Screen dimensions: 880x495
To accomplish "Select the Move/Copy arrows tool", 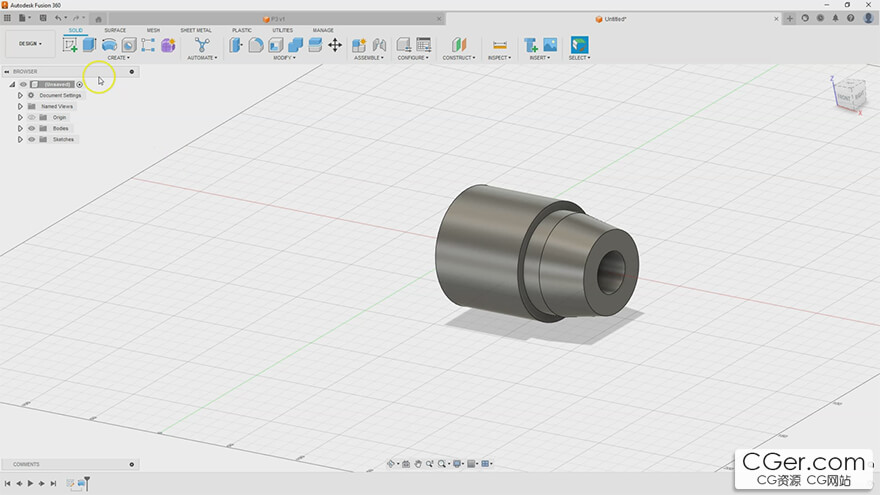I will click(334, 45).
